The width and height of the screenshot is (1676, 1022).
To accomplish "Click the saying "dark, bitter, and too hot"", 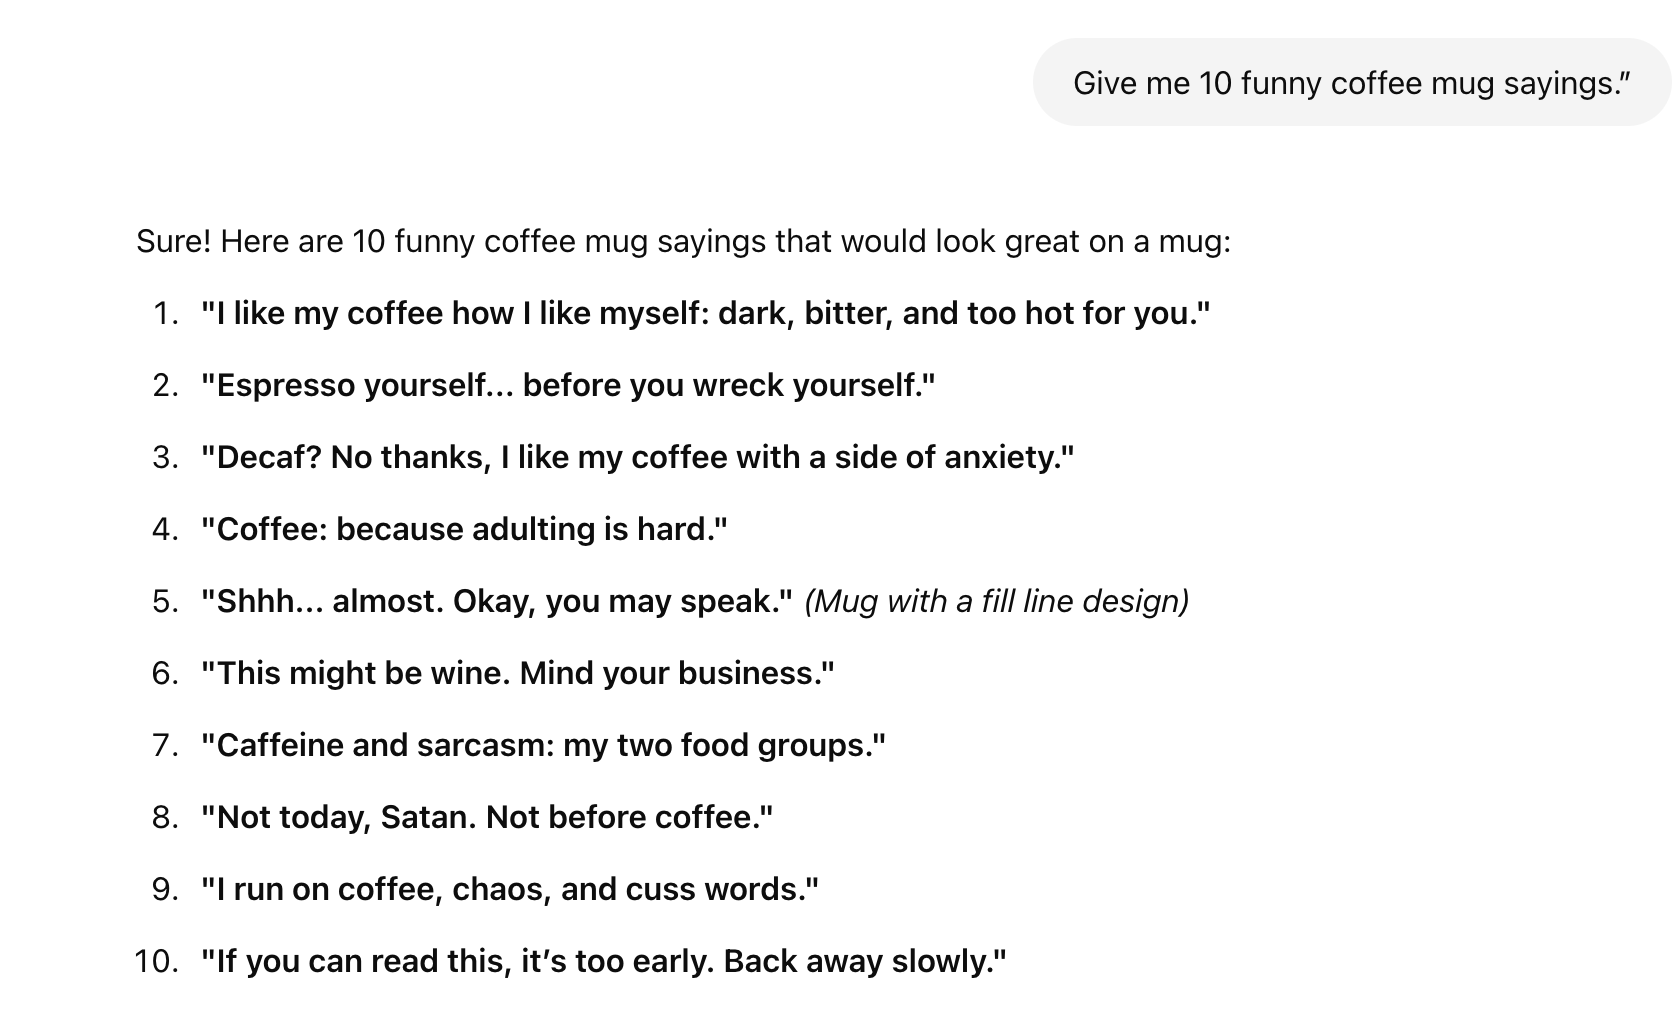I will [705, 314].
